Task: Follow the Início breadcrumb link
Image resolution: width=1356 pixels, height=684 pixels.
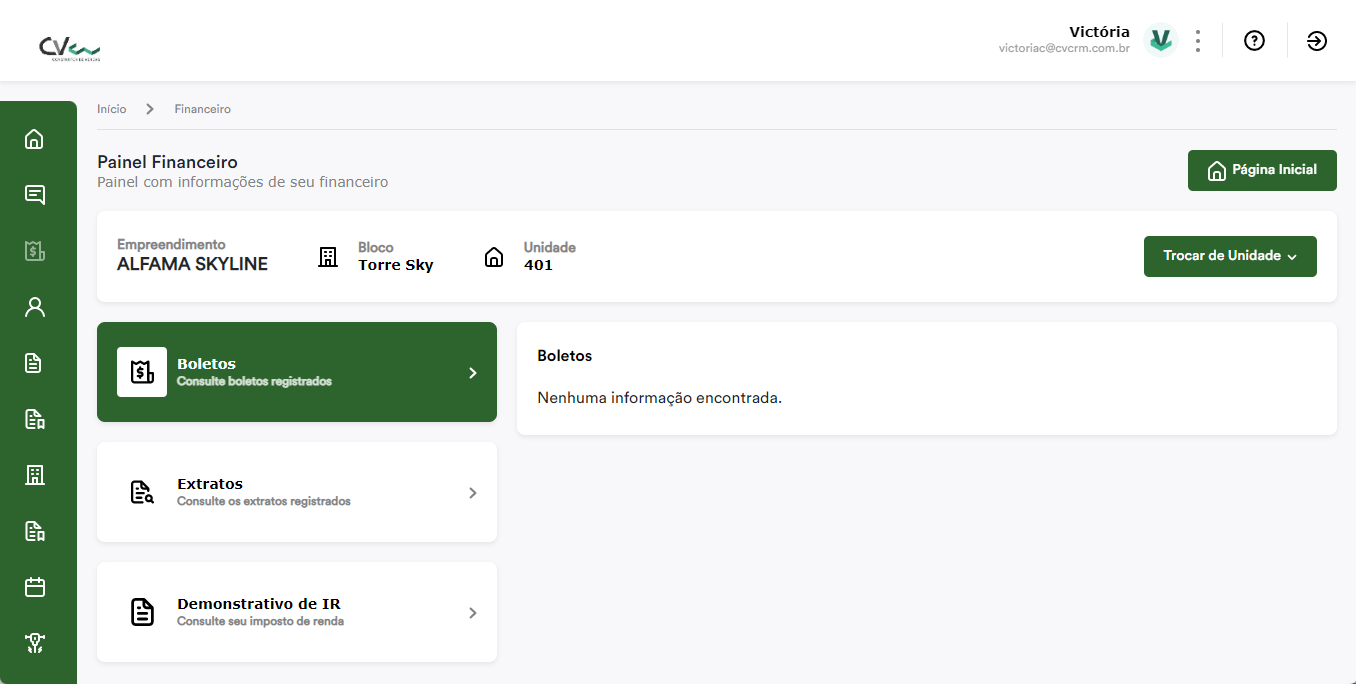Action: [x=112, y=109]
